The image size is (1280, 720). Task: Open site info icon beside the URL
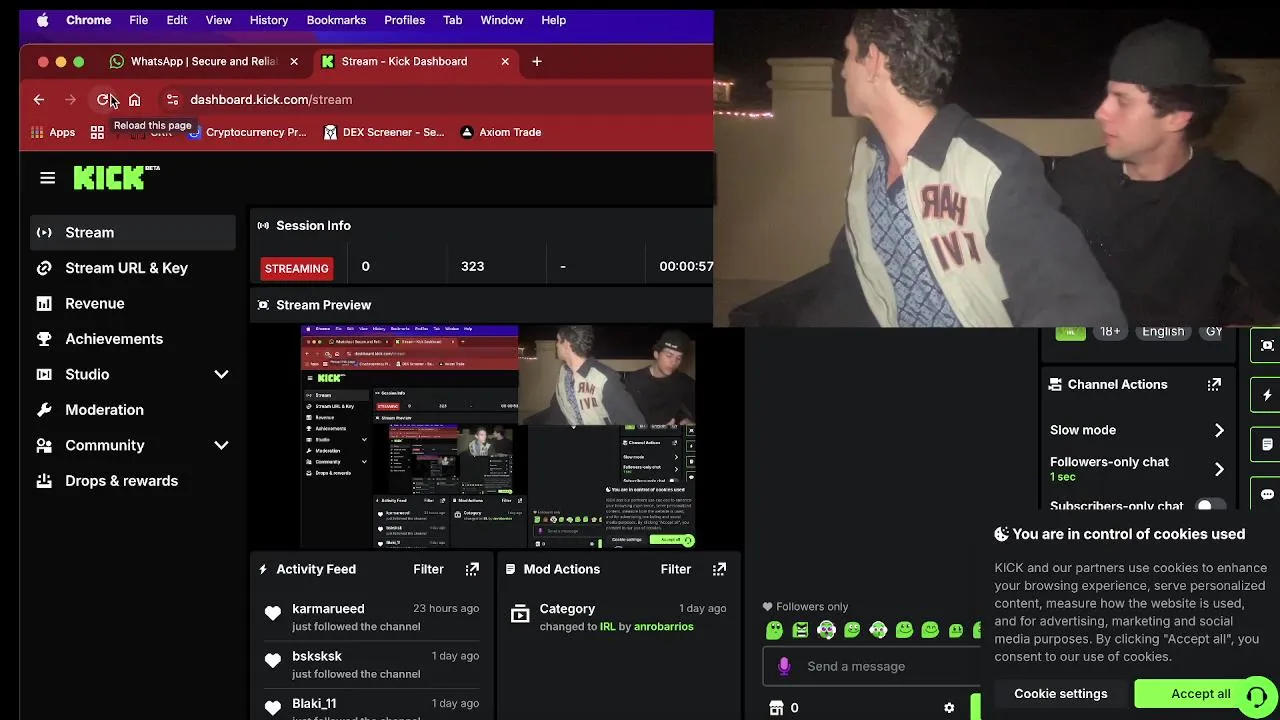click(x=172, y=99)
